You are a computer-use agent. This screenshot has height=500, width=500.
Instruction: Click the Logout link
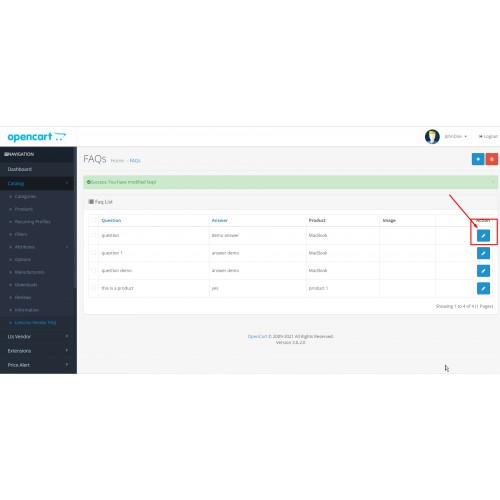pyautogui.click(x=488, y=136)
